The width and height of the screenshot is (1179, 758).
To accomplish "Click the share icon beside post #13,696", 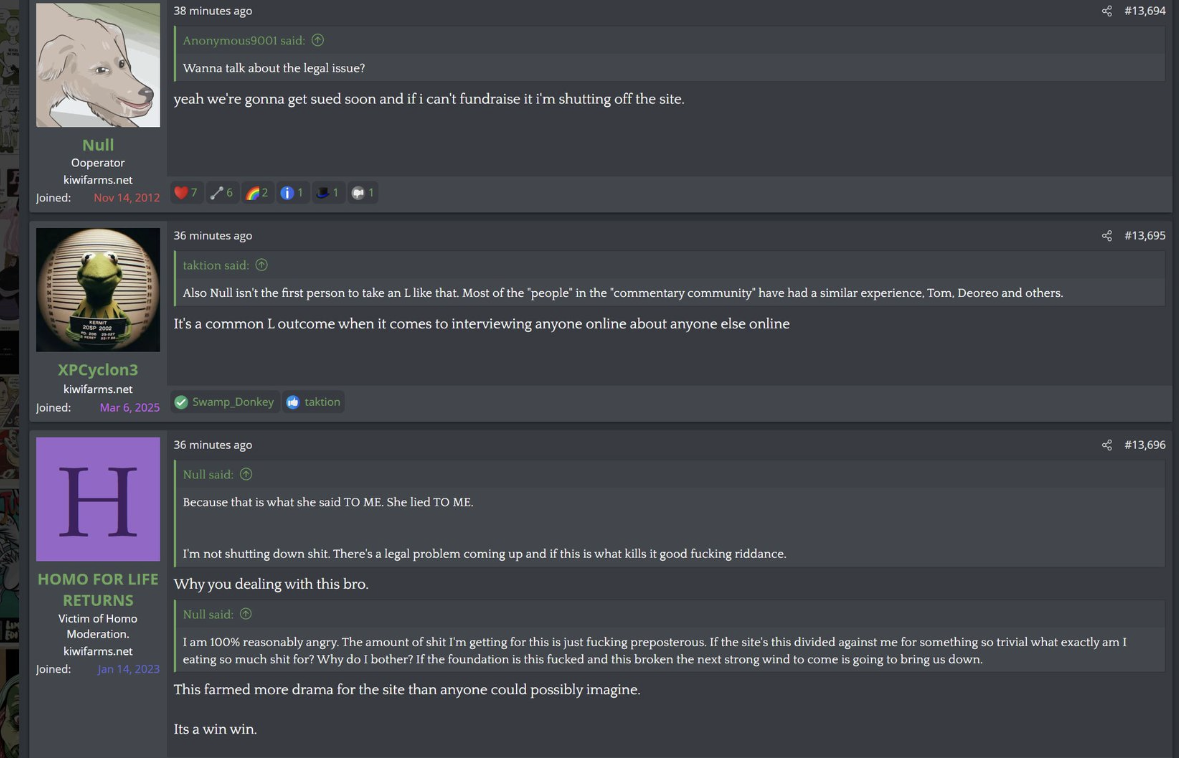I will click(1106, 445).
